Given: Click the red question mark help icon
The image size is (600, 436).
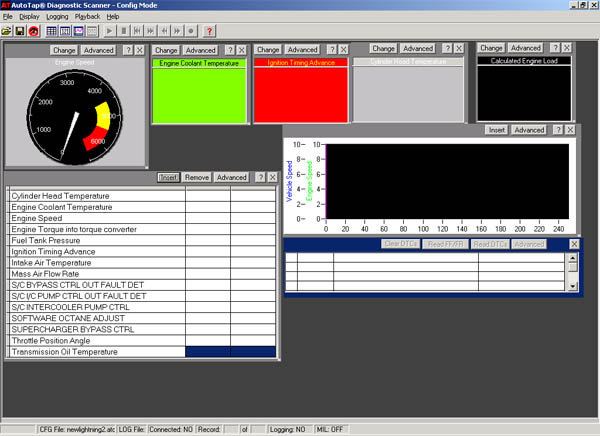Looking at the screenshot, I should (208, 32).
